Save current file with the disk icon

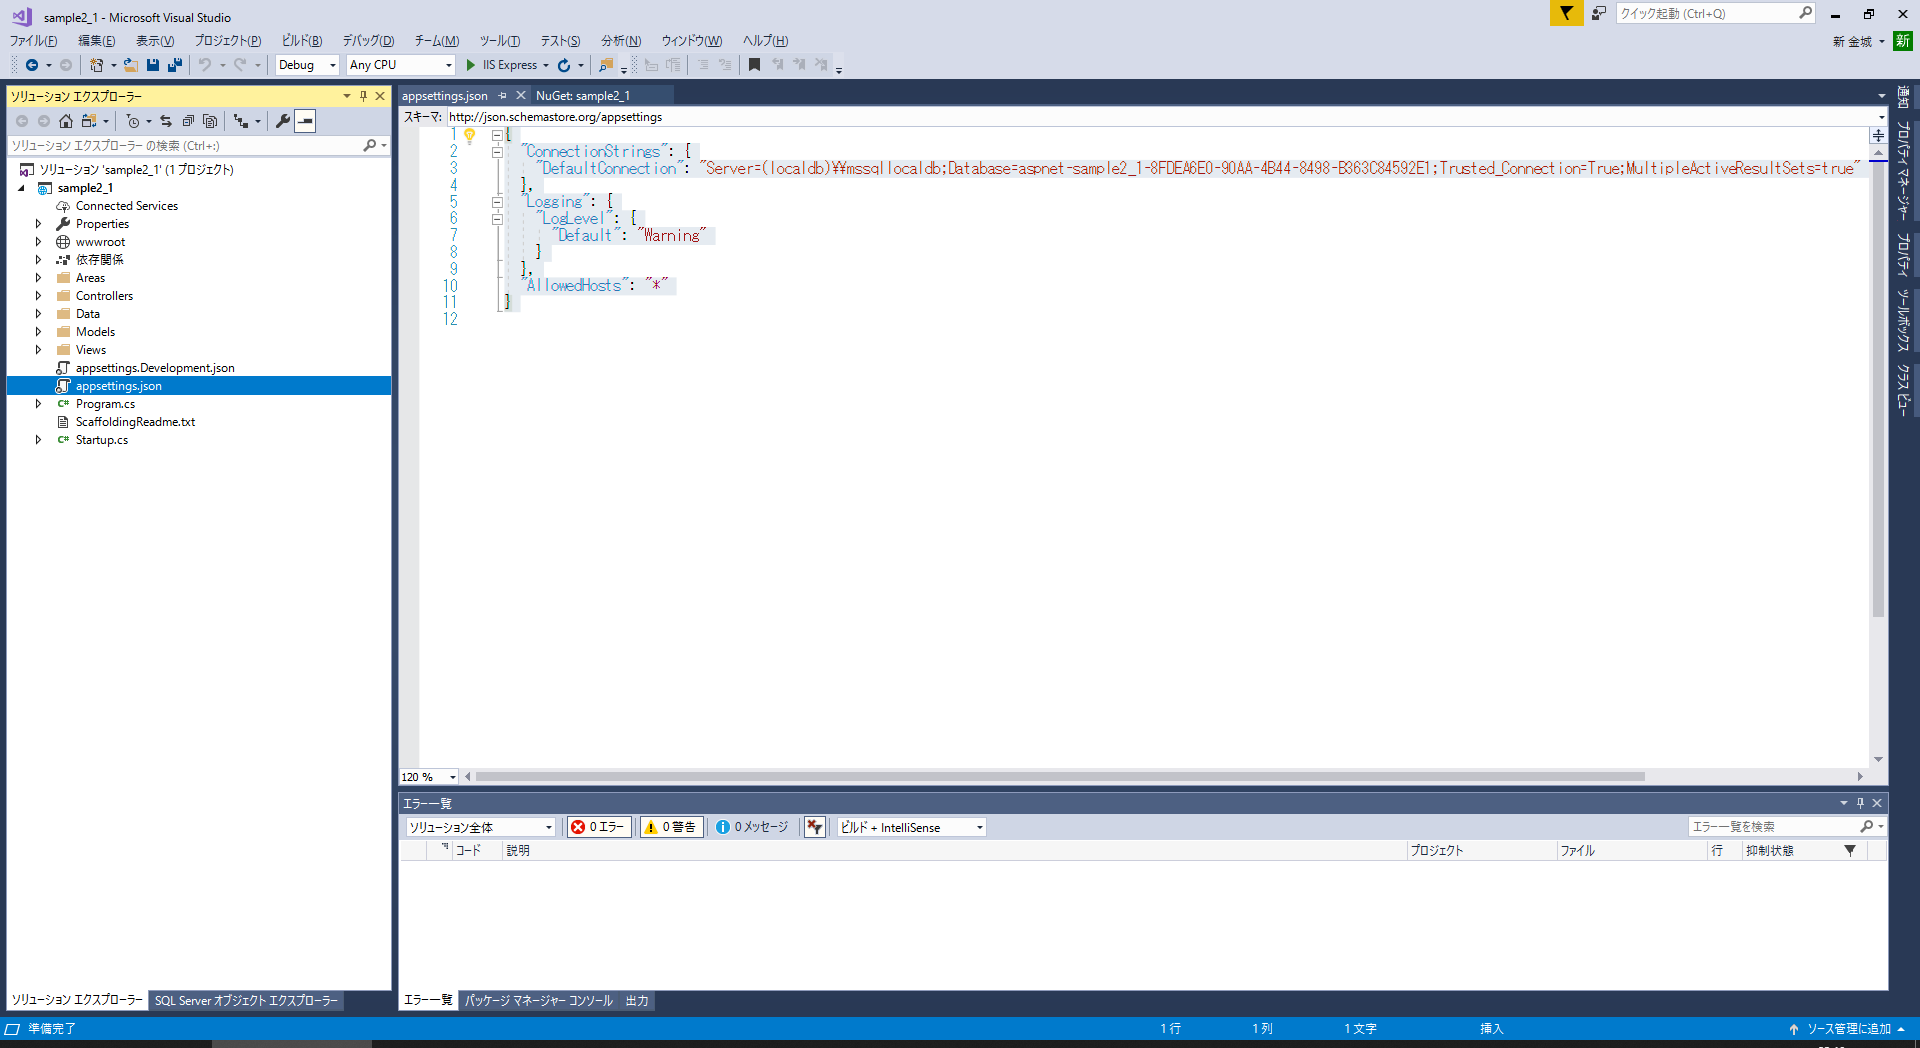(x=153, y=65)
